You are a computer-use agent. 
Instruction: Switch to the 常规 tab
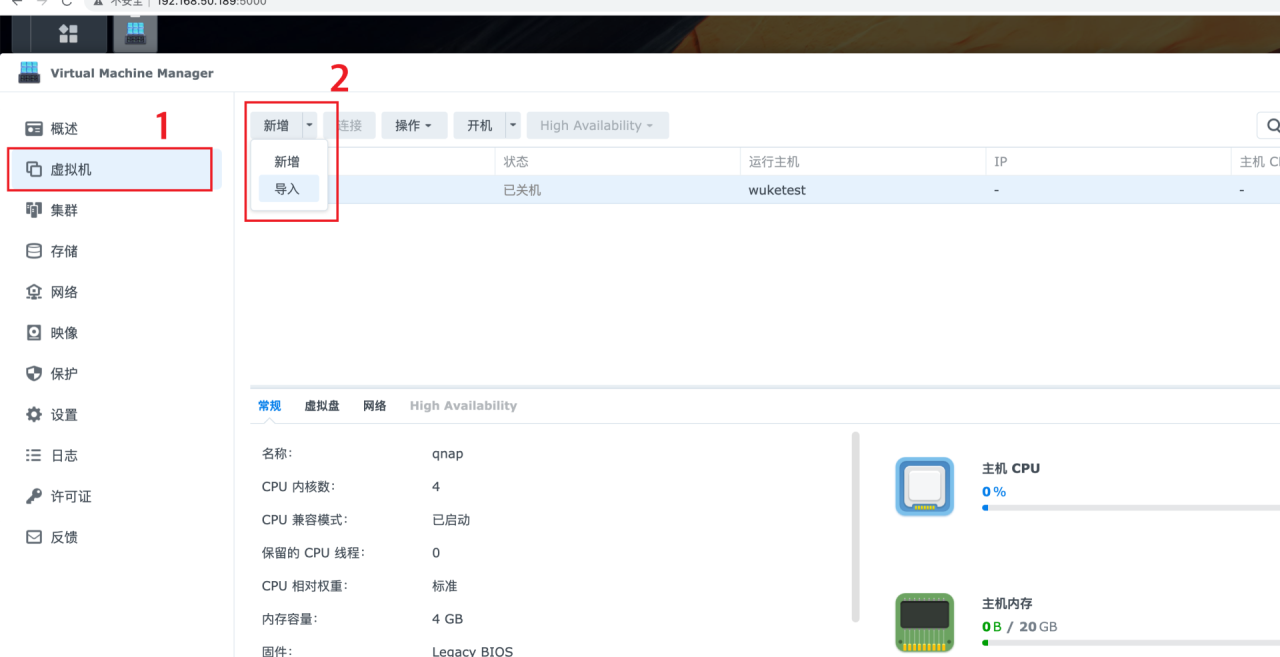270,406
